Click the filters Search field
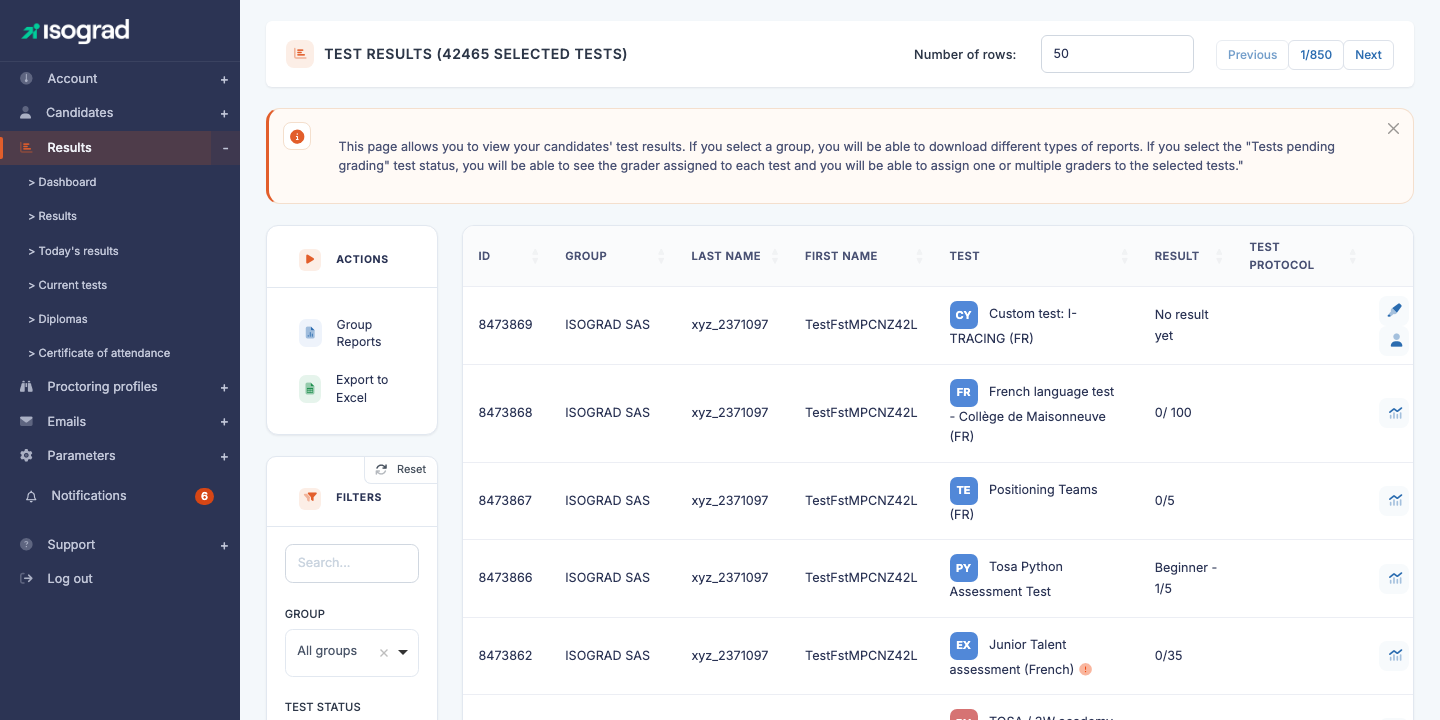1440x720 pixels. 352,563
